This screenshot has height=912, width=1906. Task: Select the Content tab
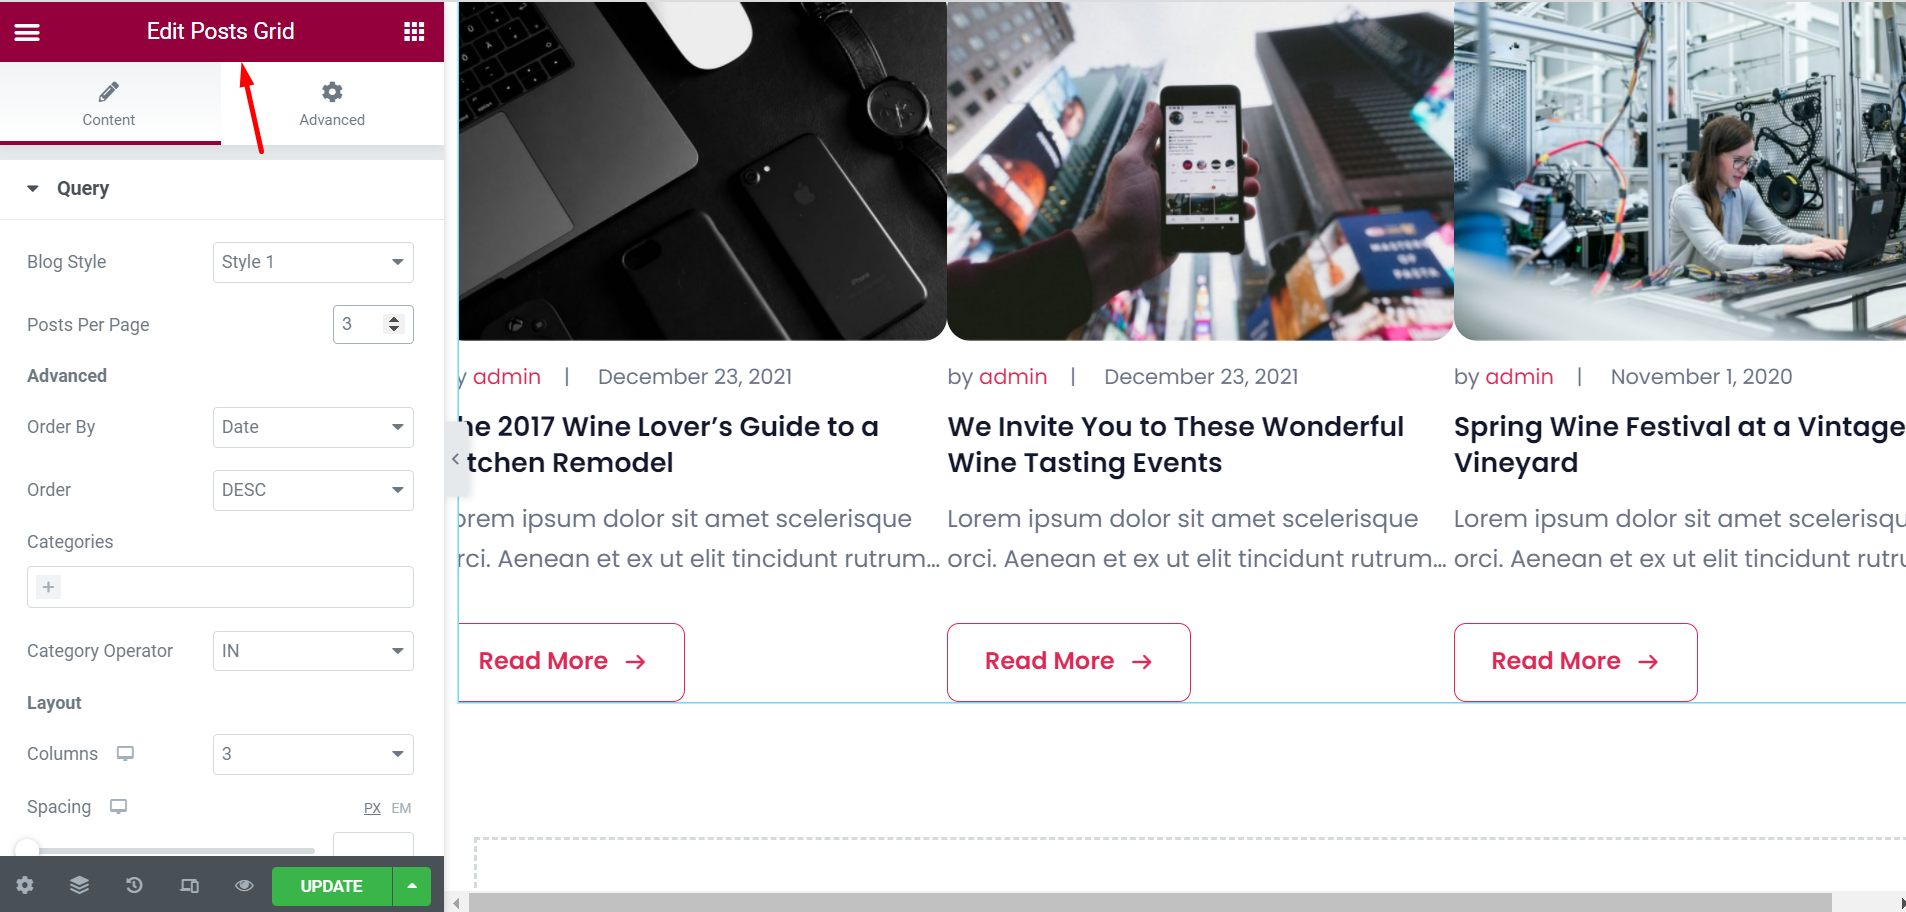pos(110,104)
